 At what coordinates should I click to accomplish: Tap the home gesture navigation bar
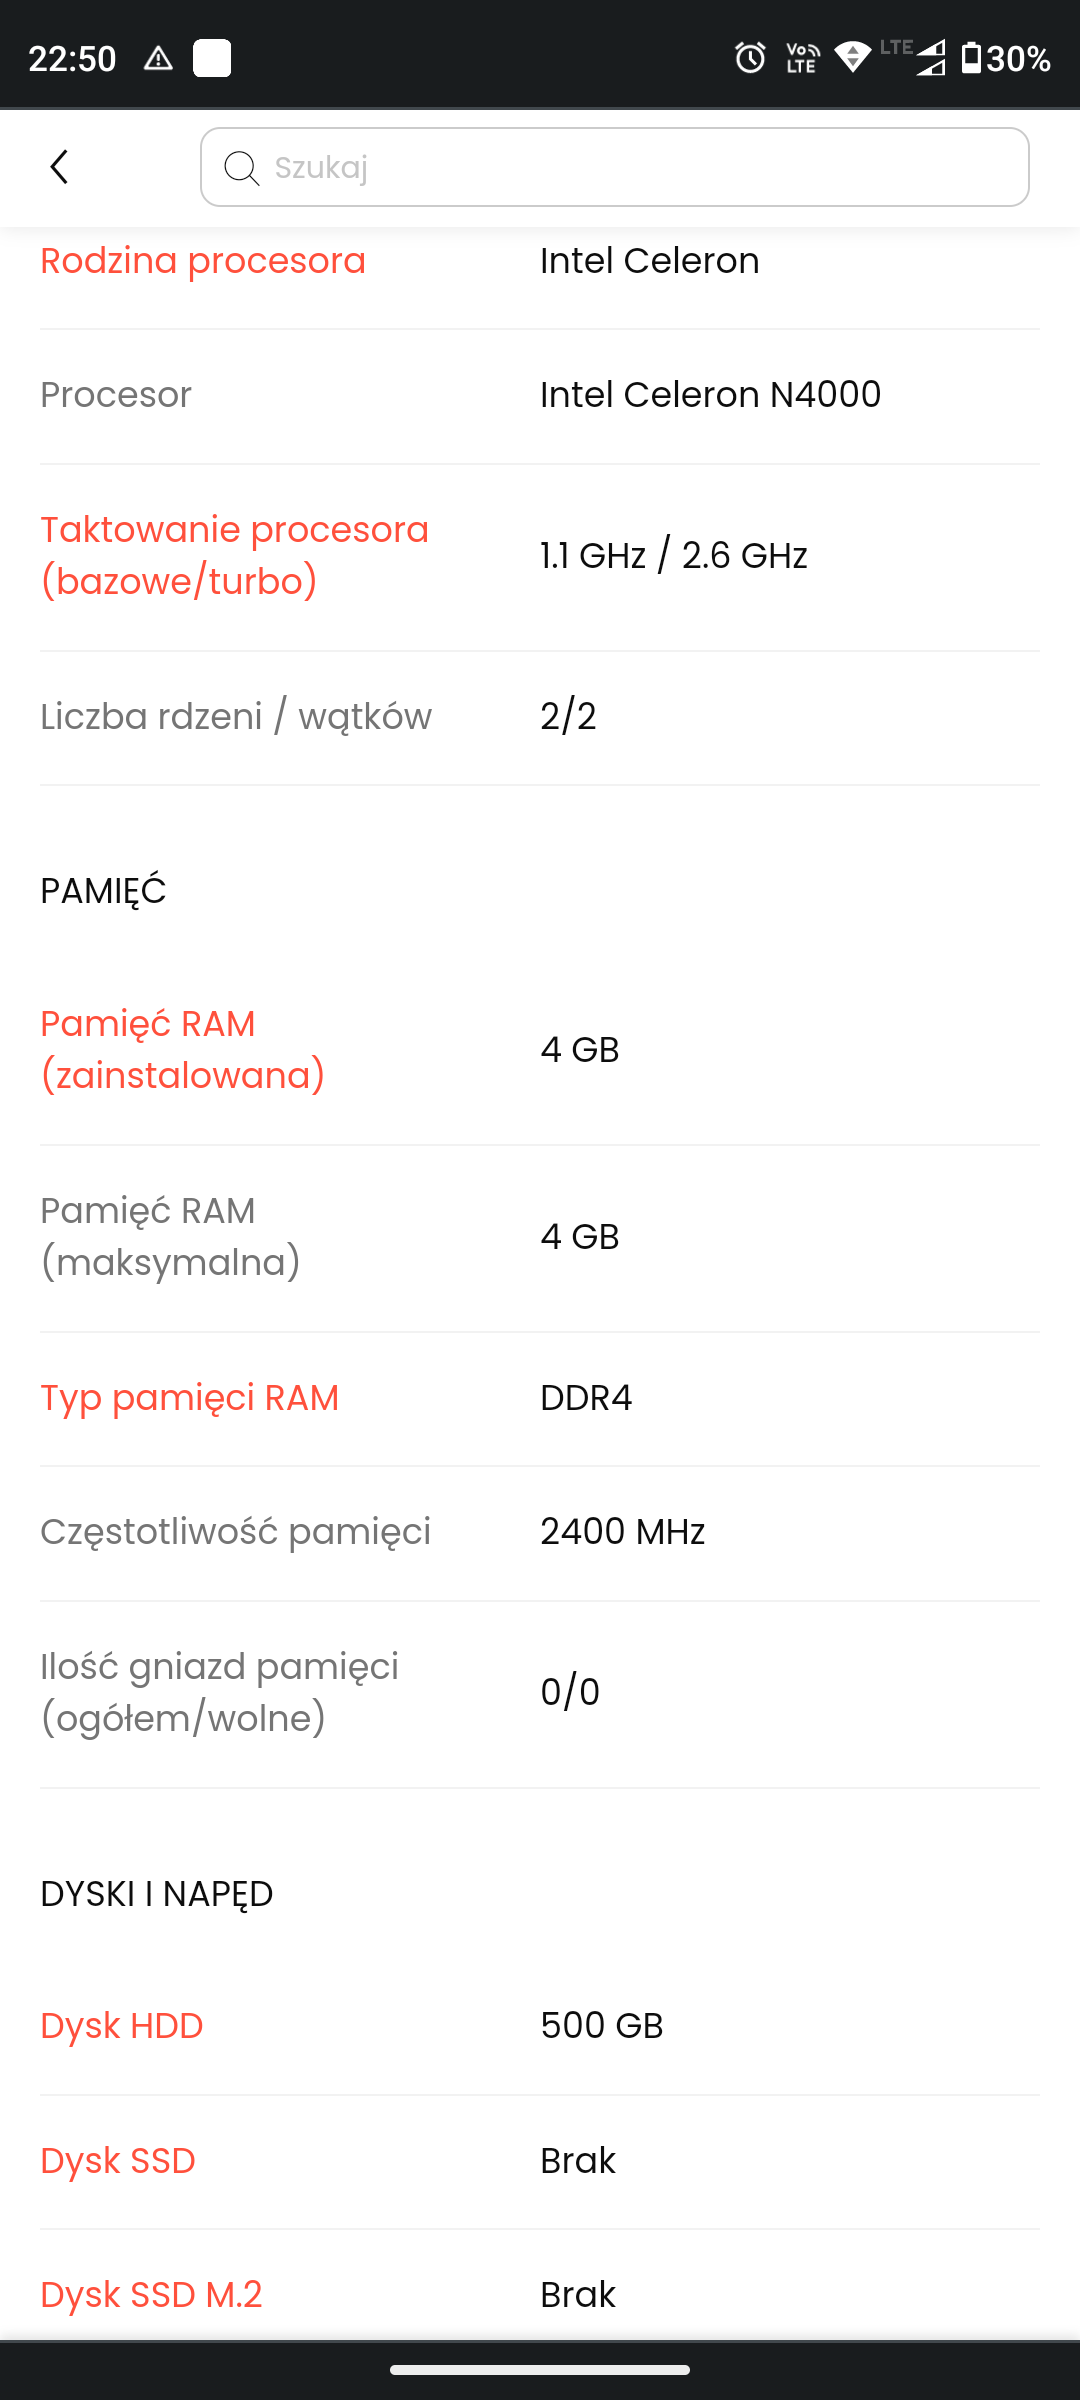point(540,2369)
